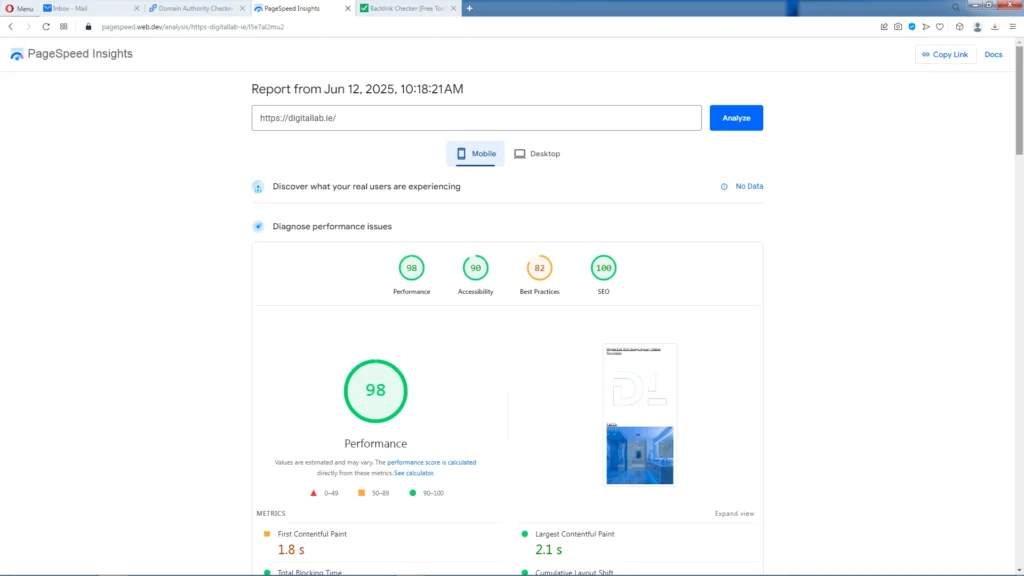Click the Largest Contentful Paint metric label
Viewport: 1024px width, 576px height.
[575, 534]
